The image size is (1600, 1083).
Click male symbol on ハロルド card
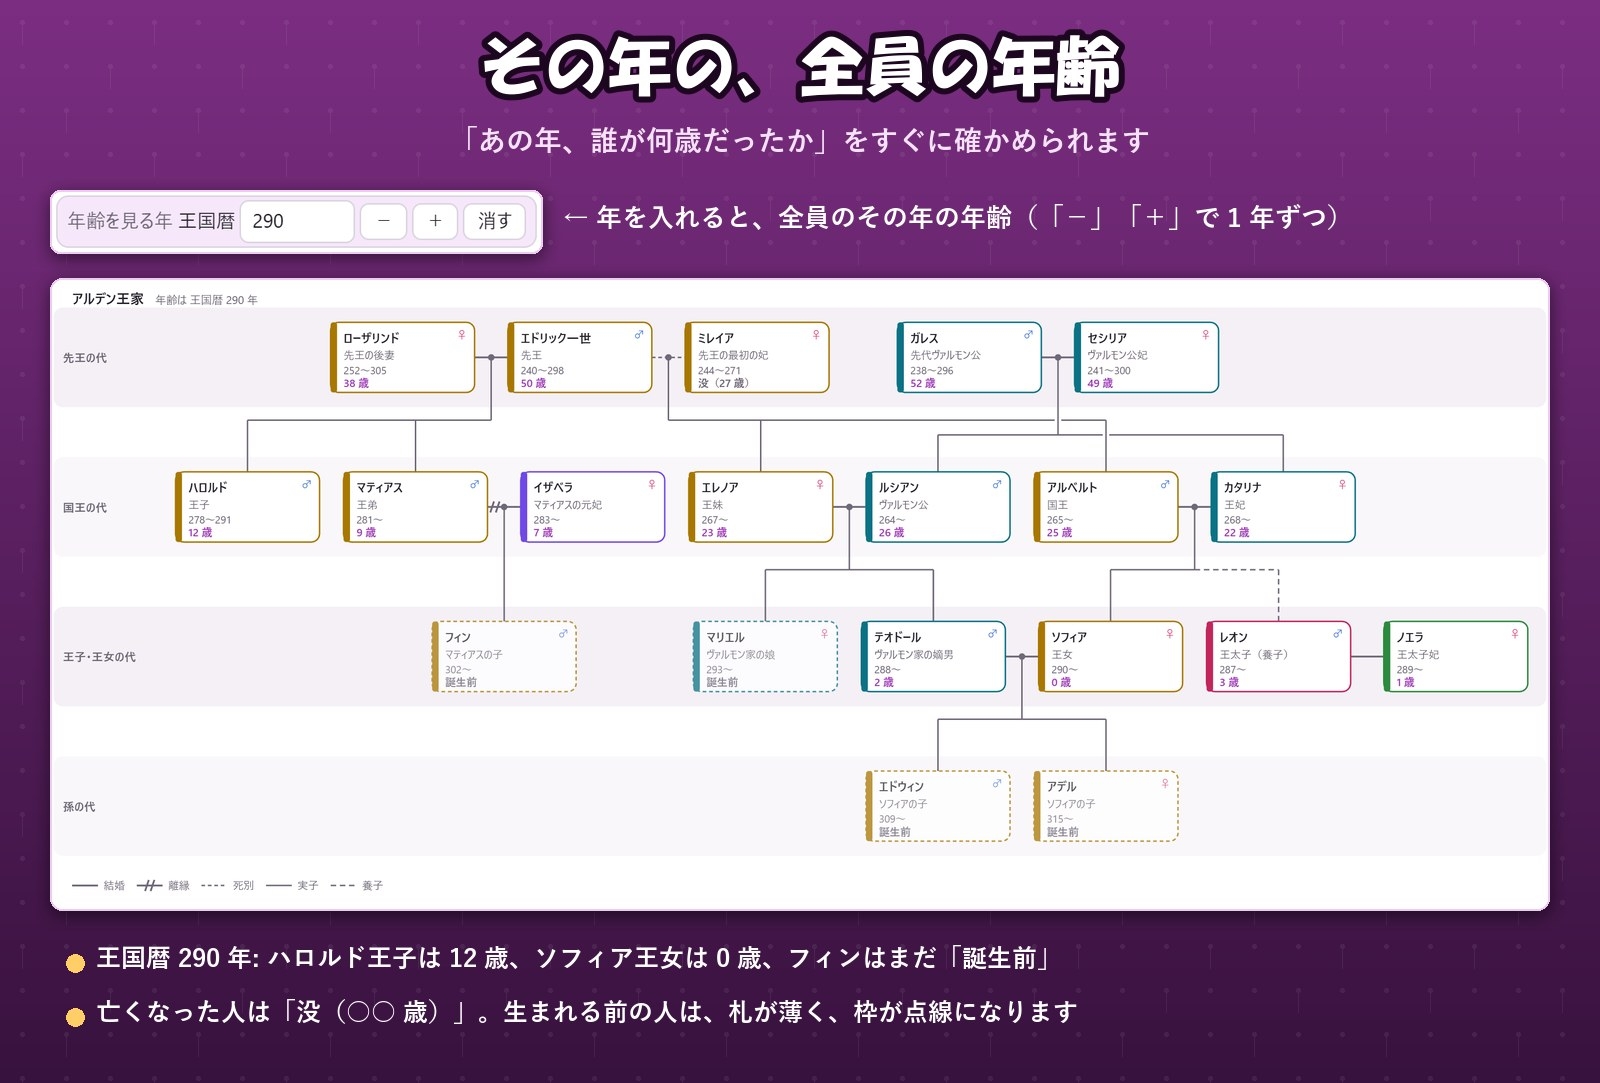[307, 484]
